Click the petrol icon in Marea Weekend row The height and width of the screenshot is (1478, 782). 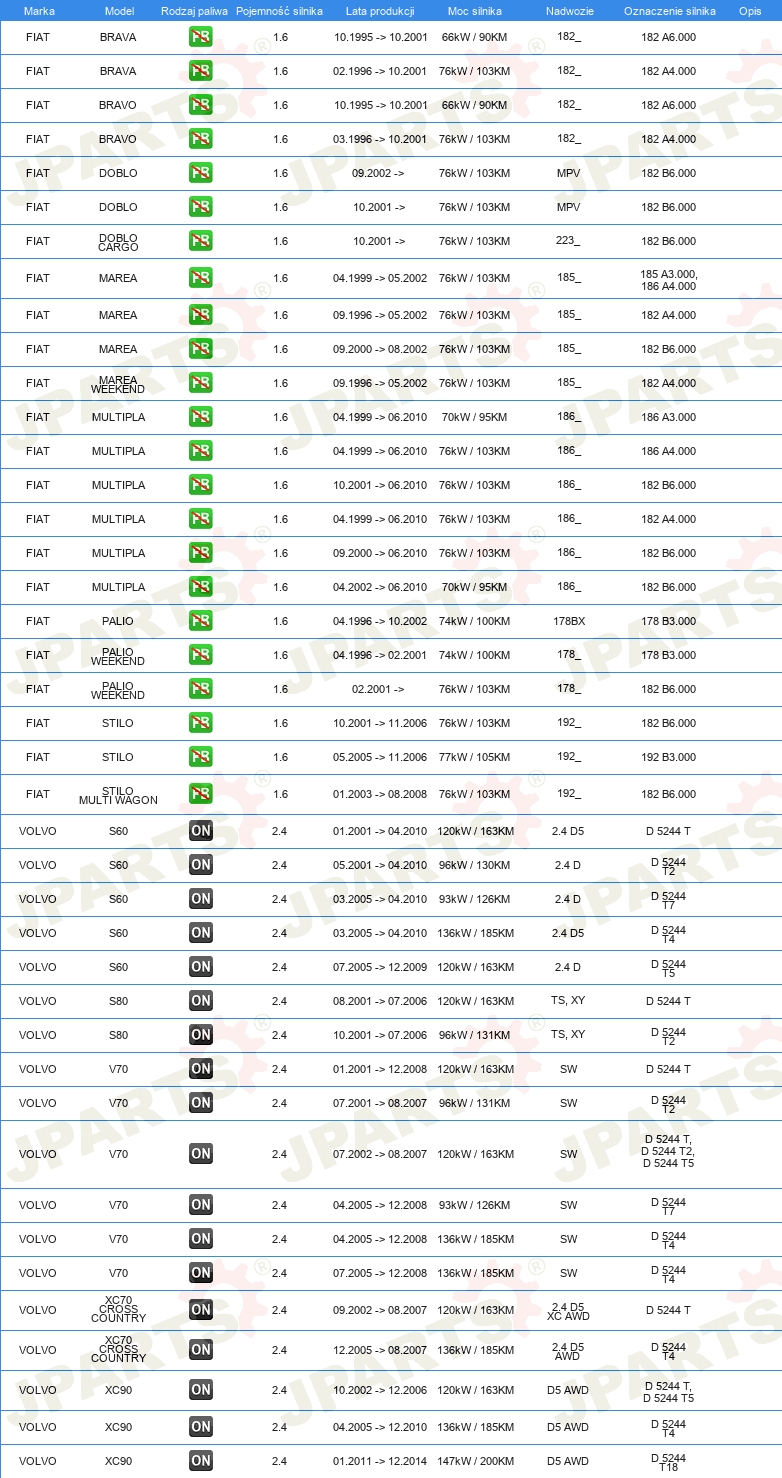coord(200,383)
